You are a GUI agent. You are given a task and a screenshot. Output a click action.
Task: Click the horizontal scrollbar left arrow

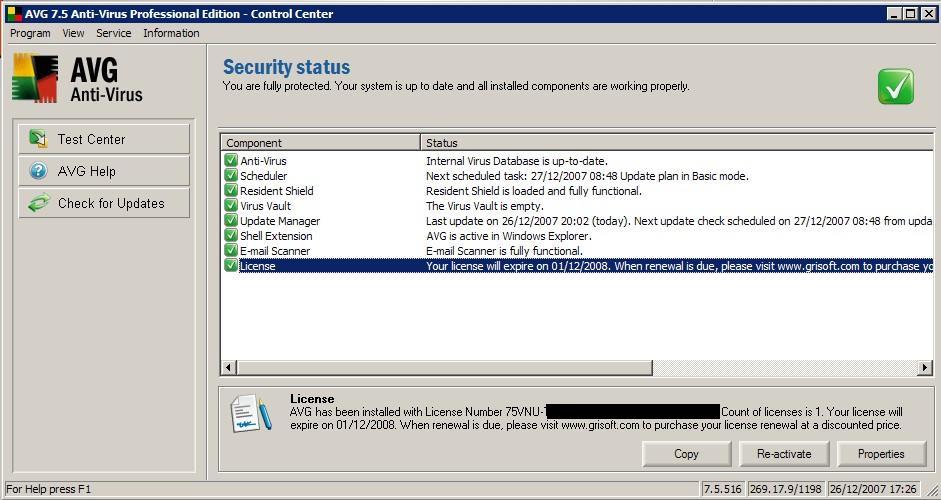[229, 367]
